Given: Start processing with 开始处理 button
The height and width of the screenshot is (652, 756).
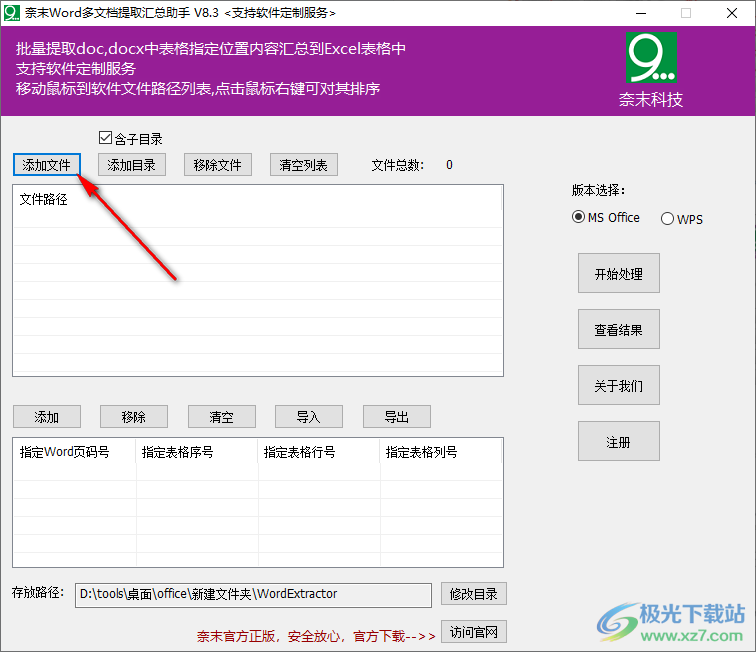Looking at the screenshot, I should pyautogui.click(x=619, y=273).
